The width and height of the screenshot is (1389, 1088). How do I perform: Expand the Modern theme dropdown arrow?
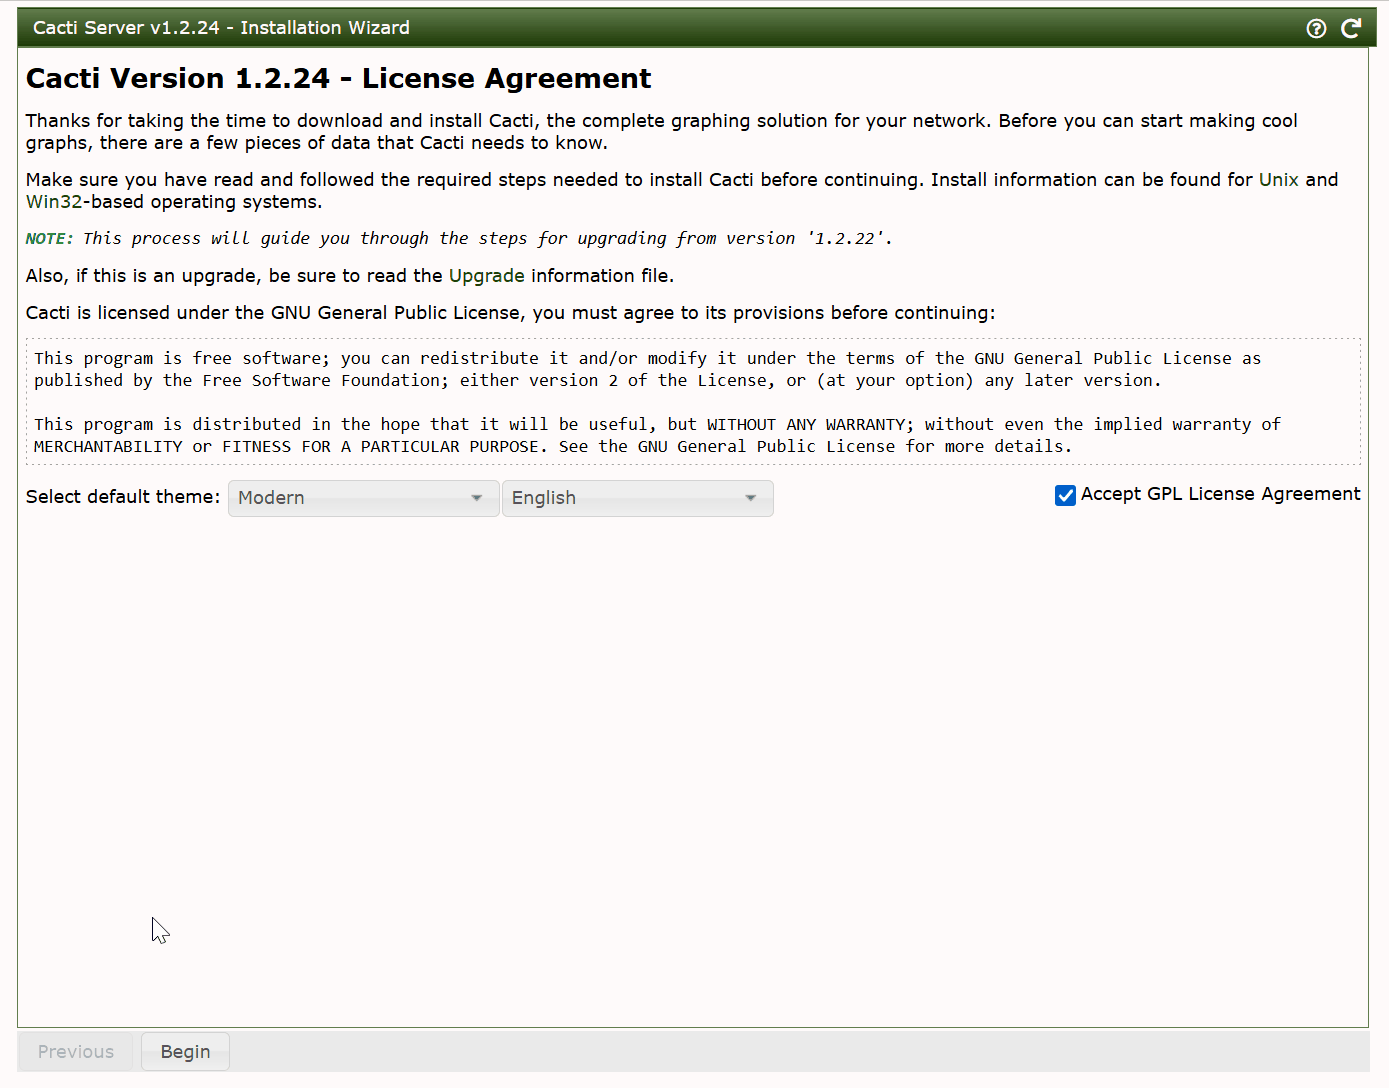tap(478, 497)
